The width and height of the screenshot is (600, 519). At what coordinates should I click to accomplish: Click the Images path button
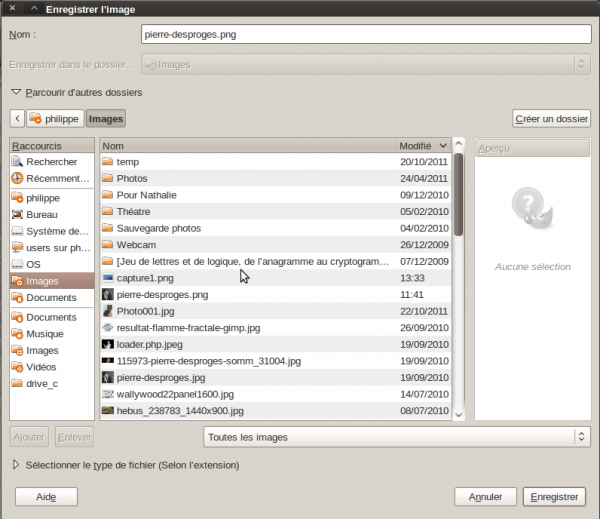(106, 119)
